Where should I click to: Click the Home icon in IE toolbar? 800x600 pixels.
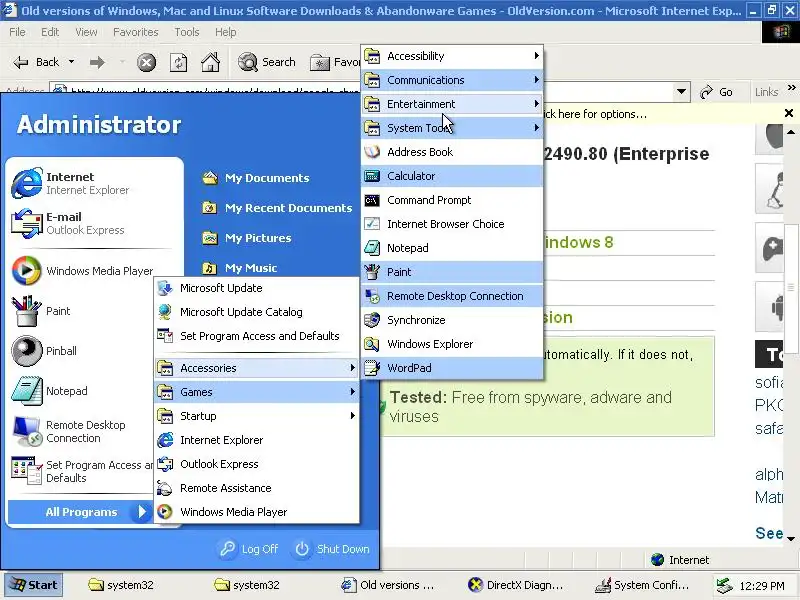click(x=210, y=62)
